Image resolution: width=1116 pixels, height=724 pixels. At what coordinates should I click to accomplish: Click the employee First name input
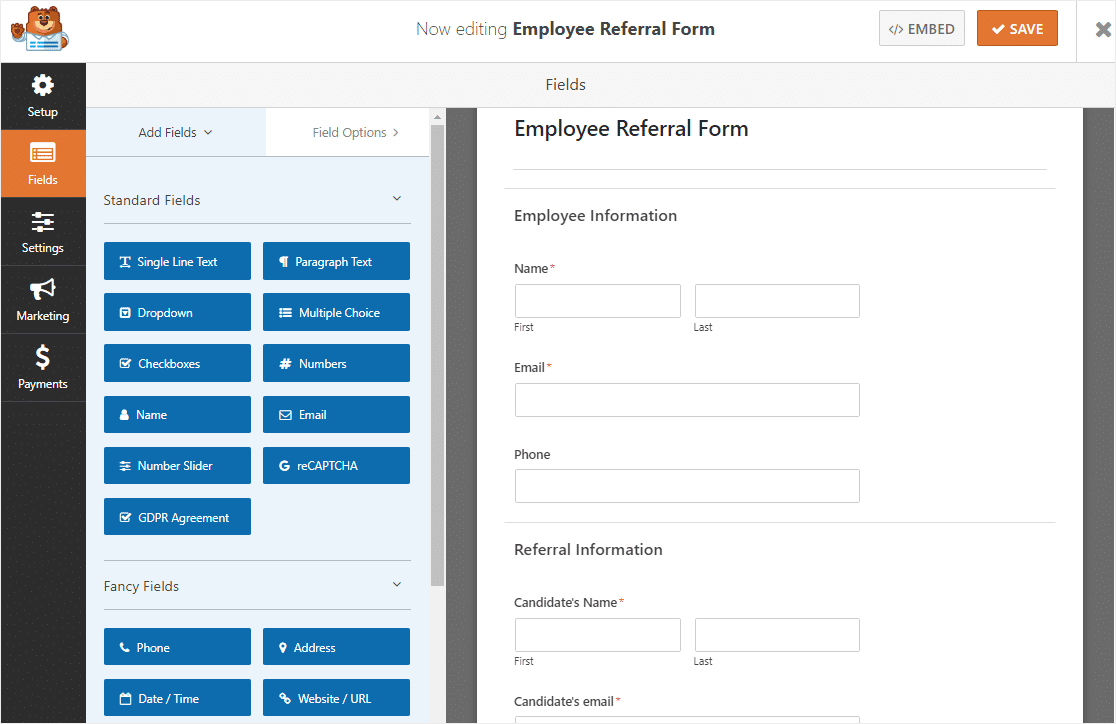click(597, 300)
